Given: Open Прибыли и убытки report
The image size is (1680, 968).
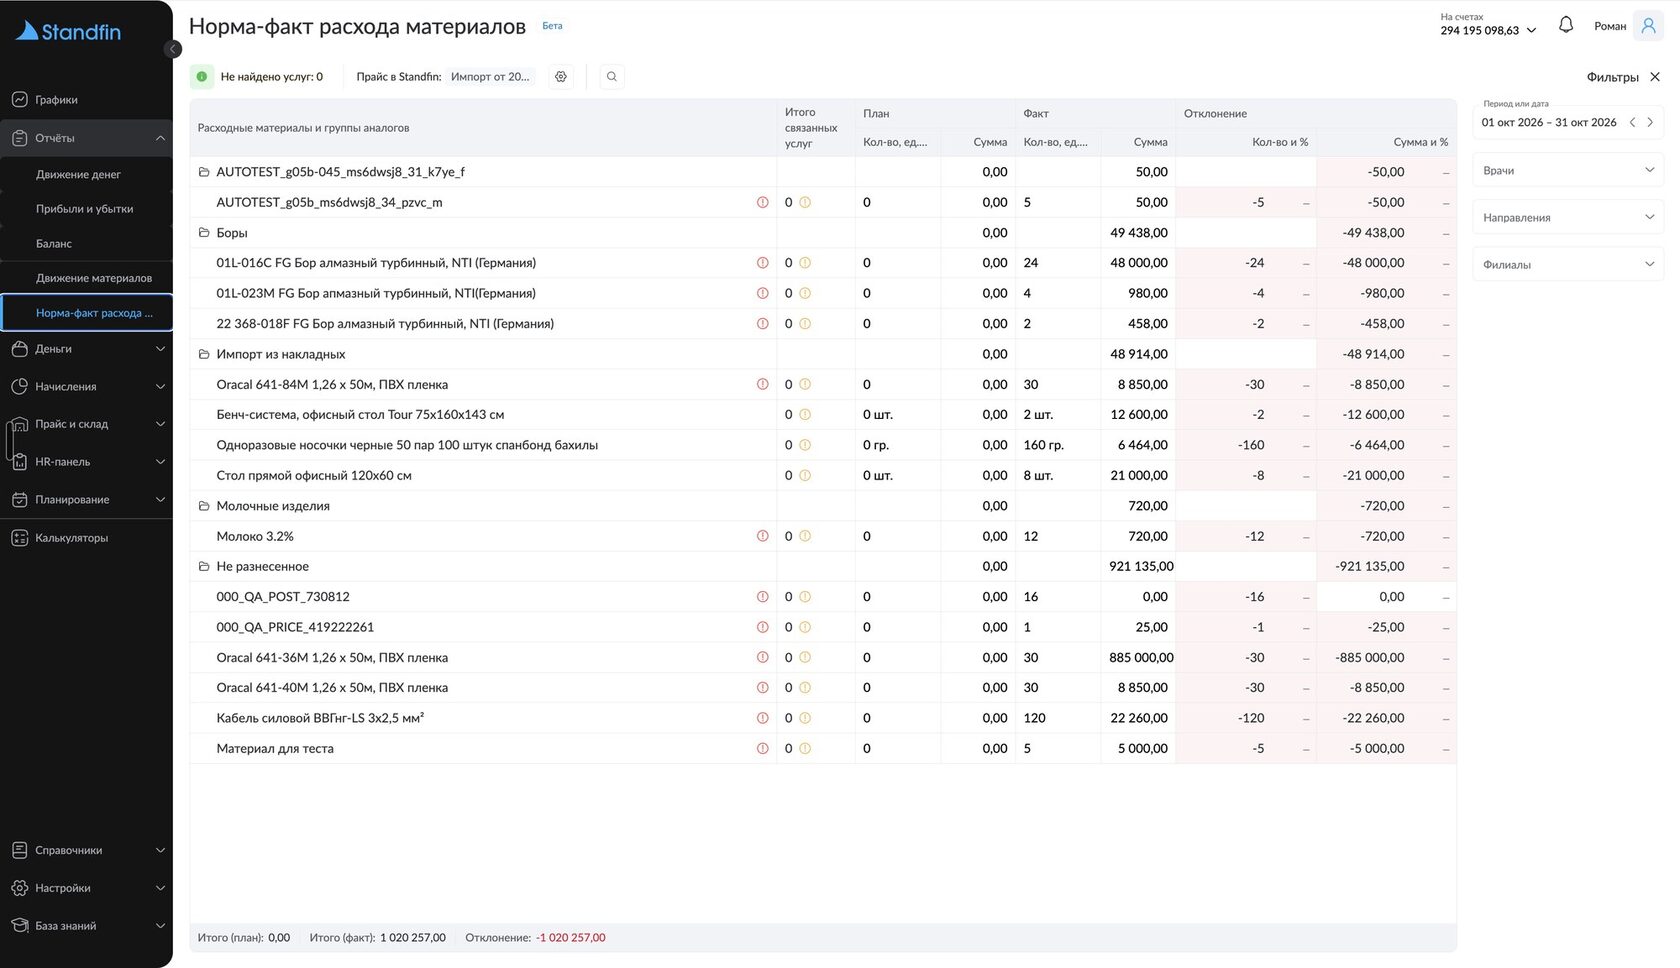Looking at the screenshot, I should coord(87,209).
